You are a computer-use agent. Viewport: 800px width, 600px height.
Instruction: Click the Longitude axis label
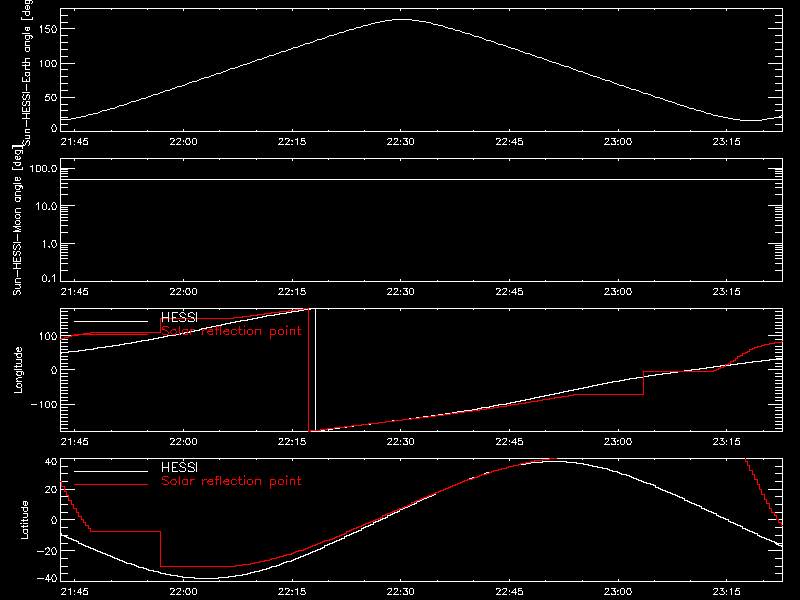[18, 370]
